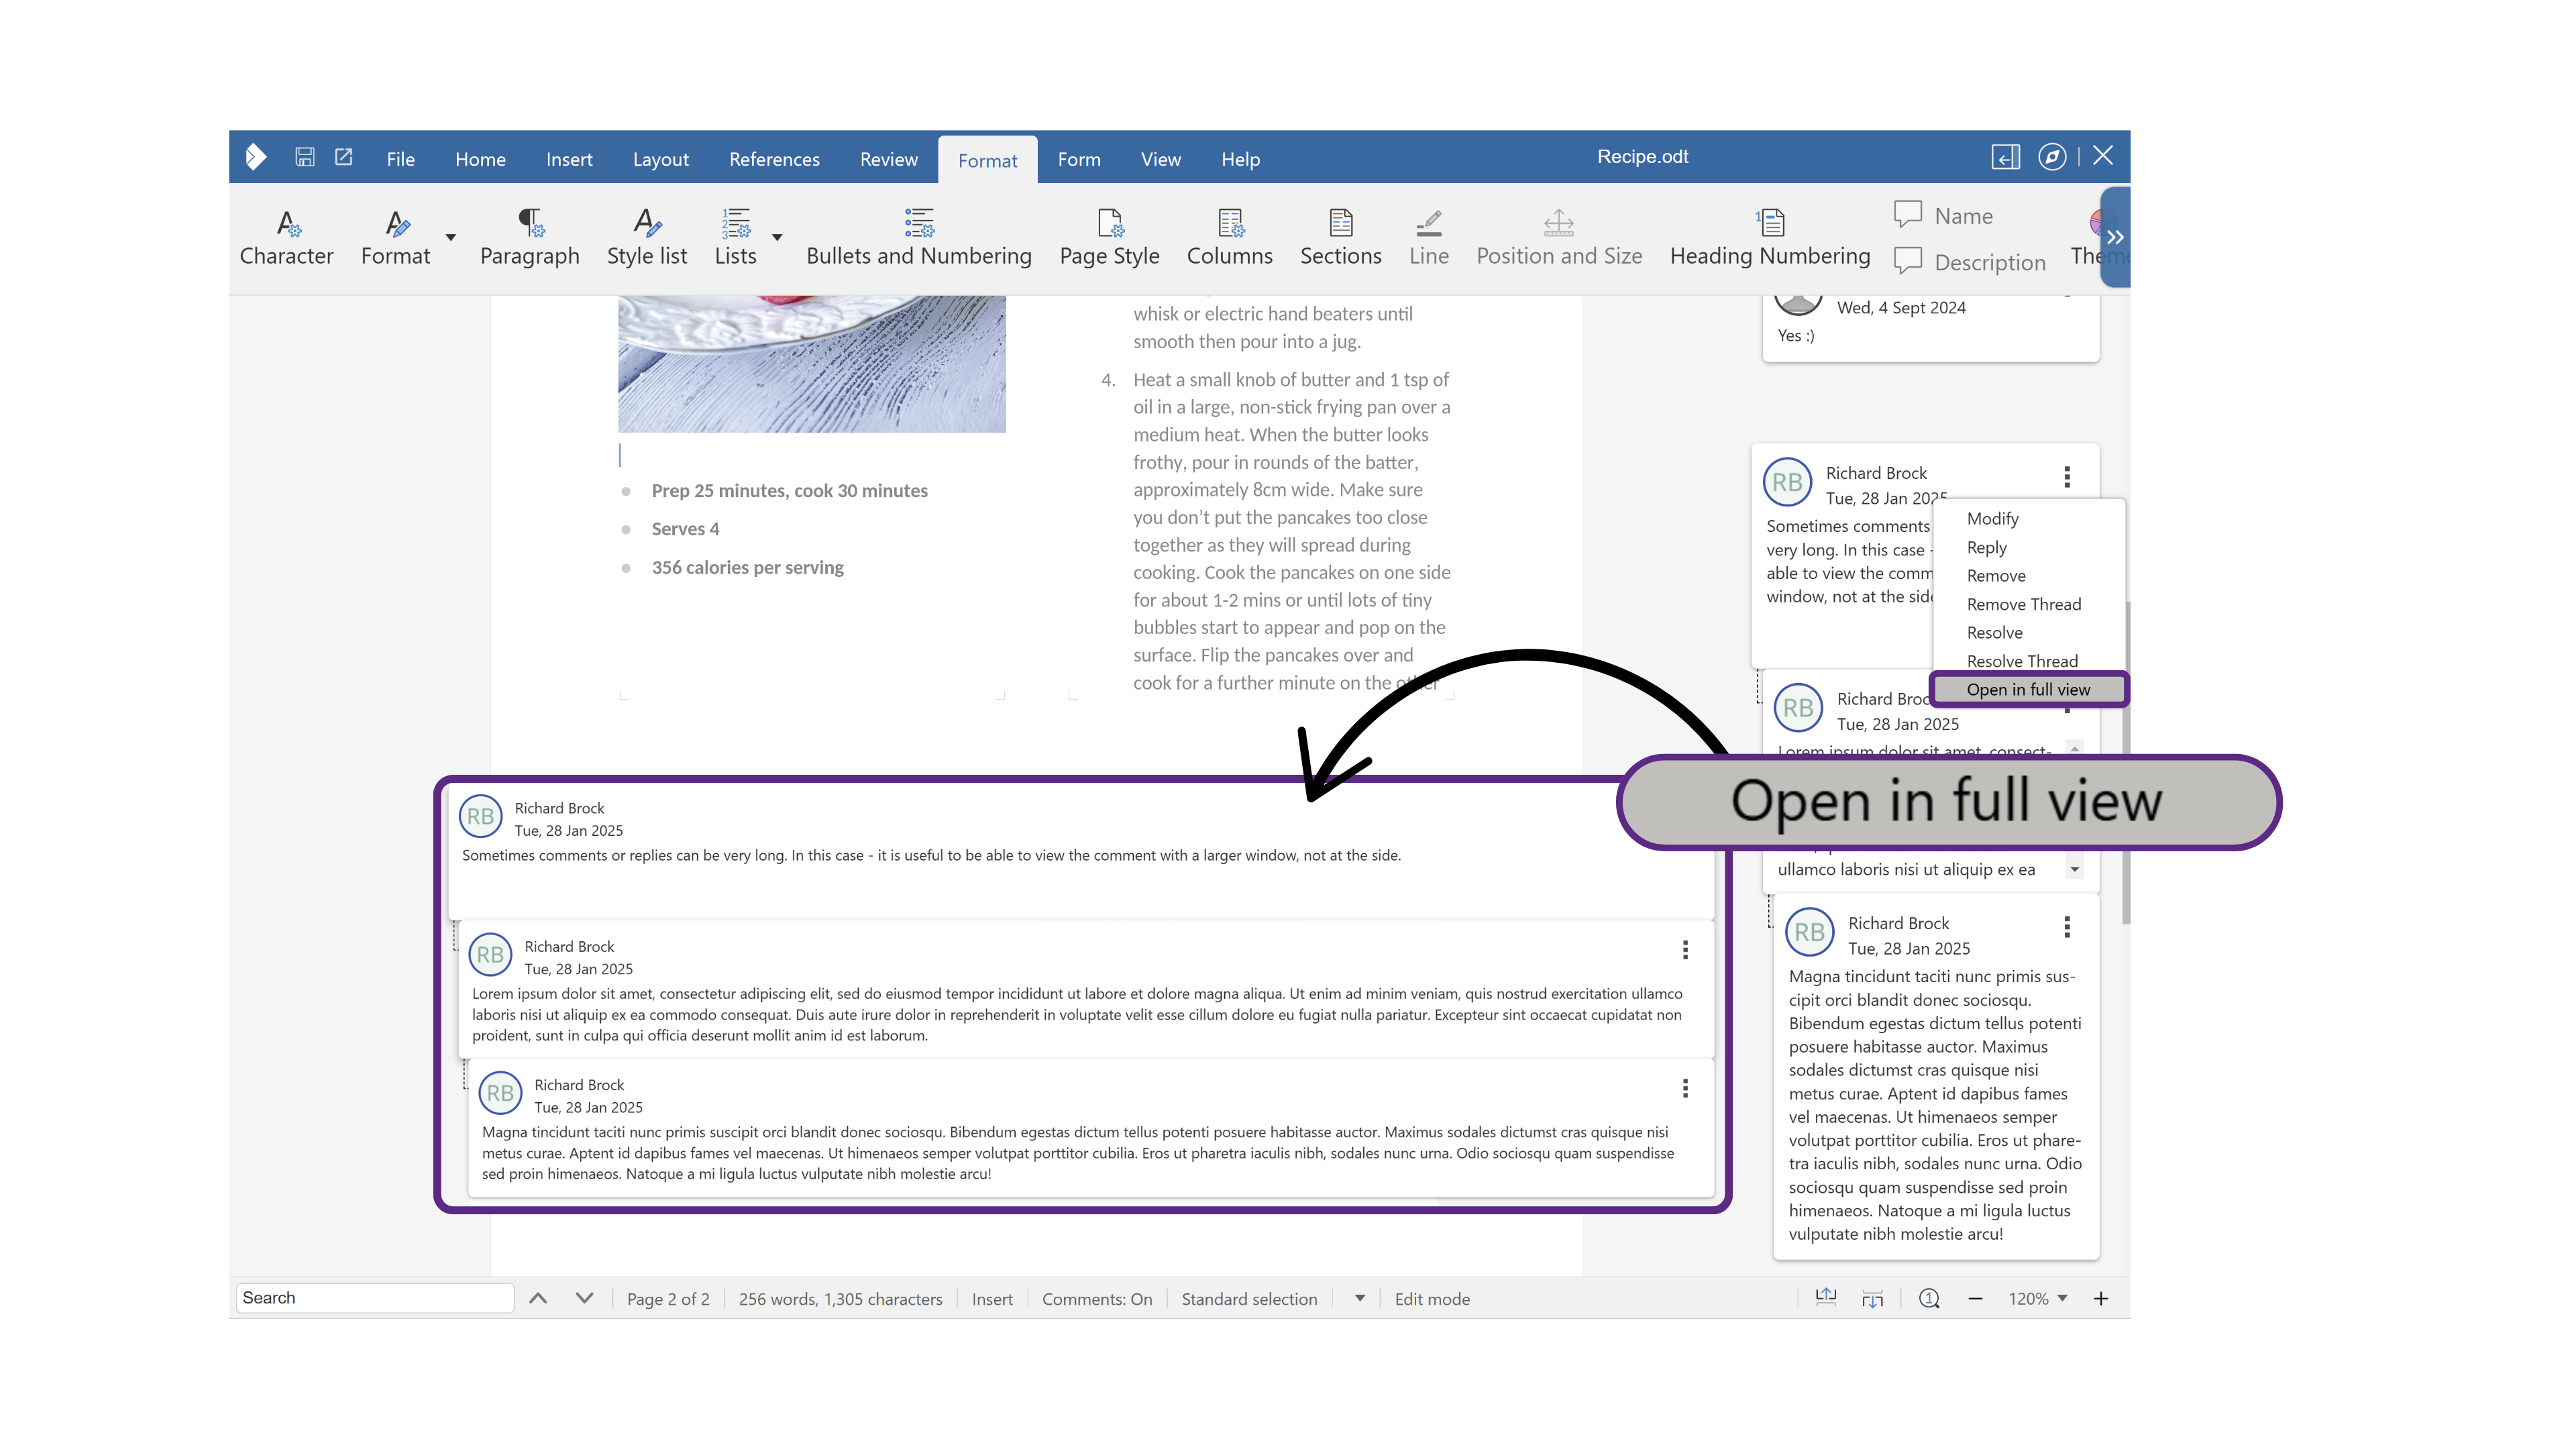This screenshot has width=2576, height=1449.
Task: Open three-dot menu of top Richard Brock sidebar comment
Action: pyautogui.click(x=2067, y=477)
